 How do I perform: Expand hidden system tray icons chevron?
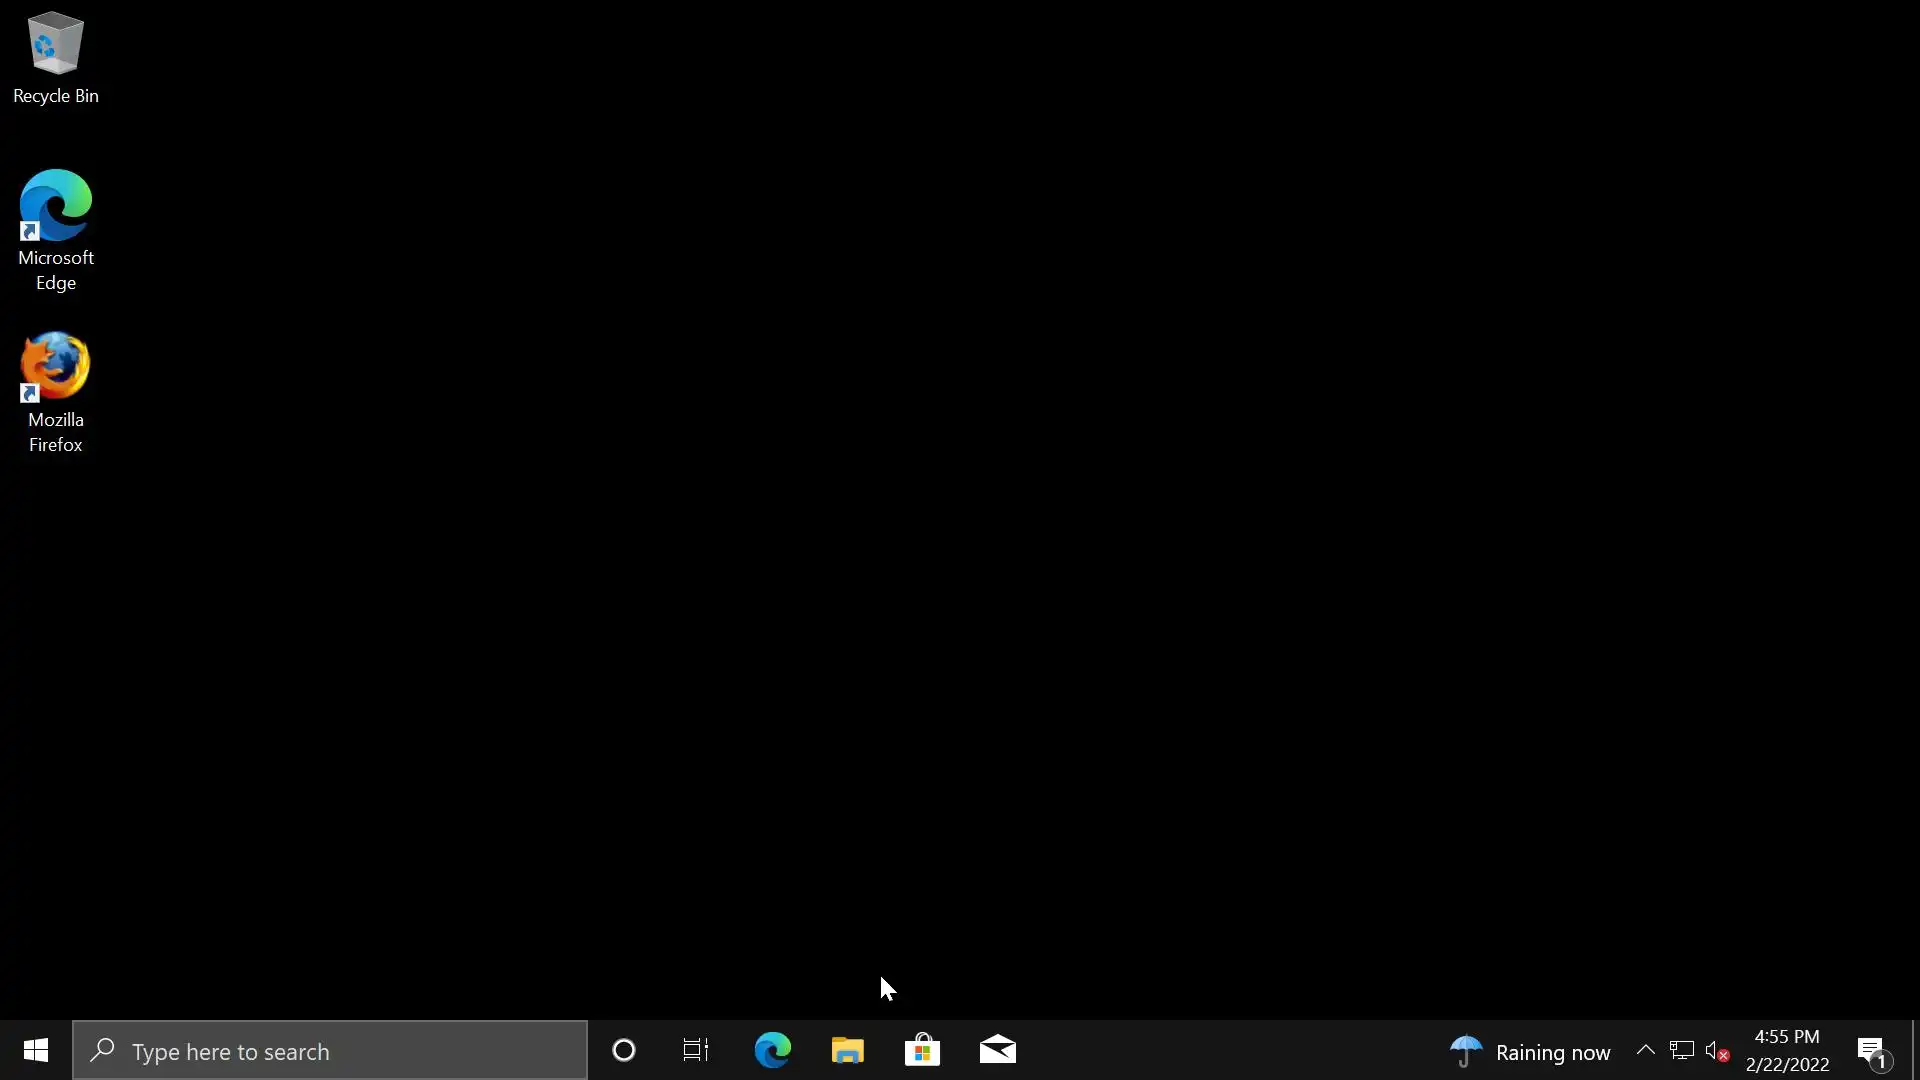(1645, 1050)
